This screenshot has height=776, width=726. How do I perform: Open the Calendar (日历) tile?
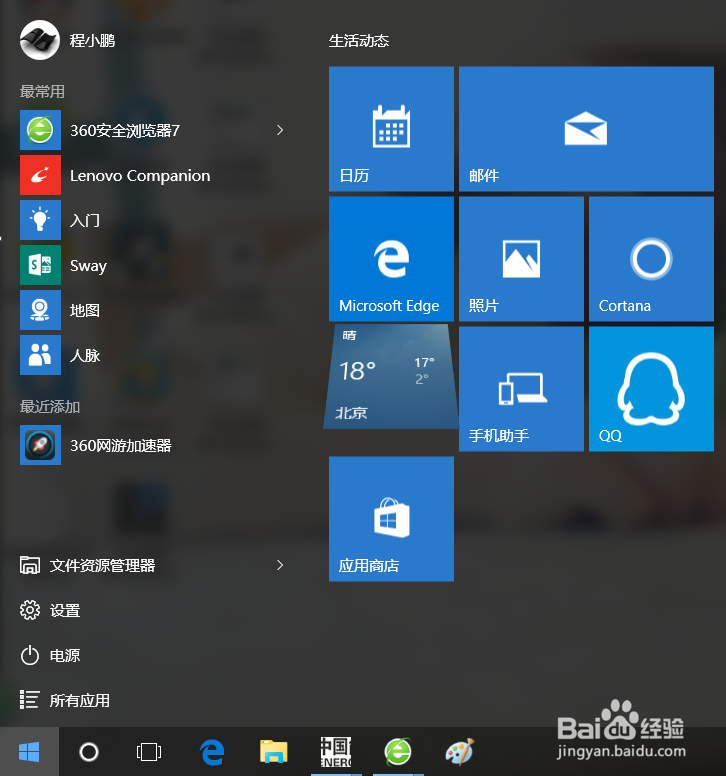pyautogui.click(x=391, y=129)
